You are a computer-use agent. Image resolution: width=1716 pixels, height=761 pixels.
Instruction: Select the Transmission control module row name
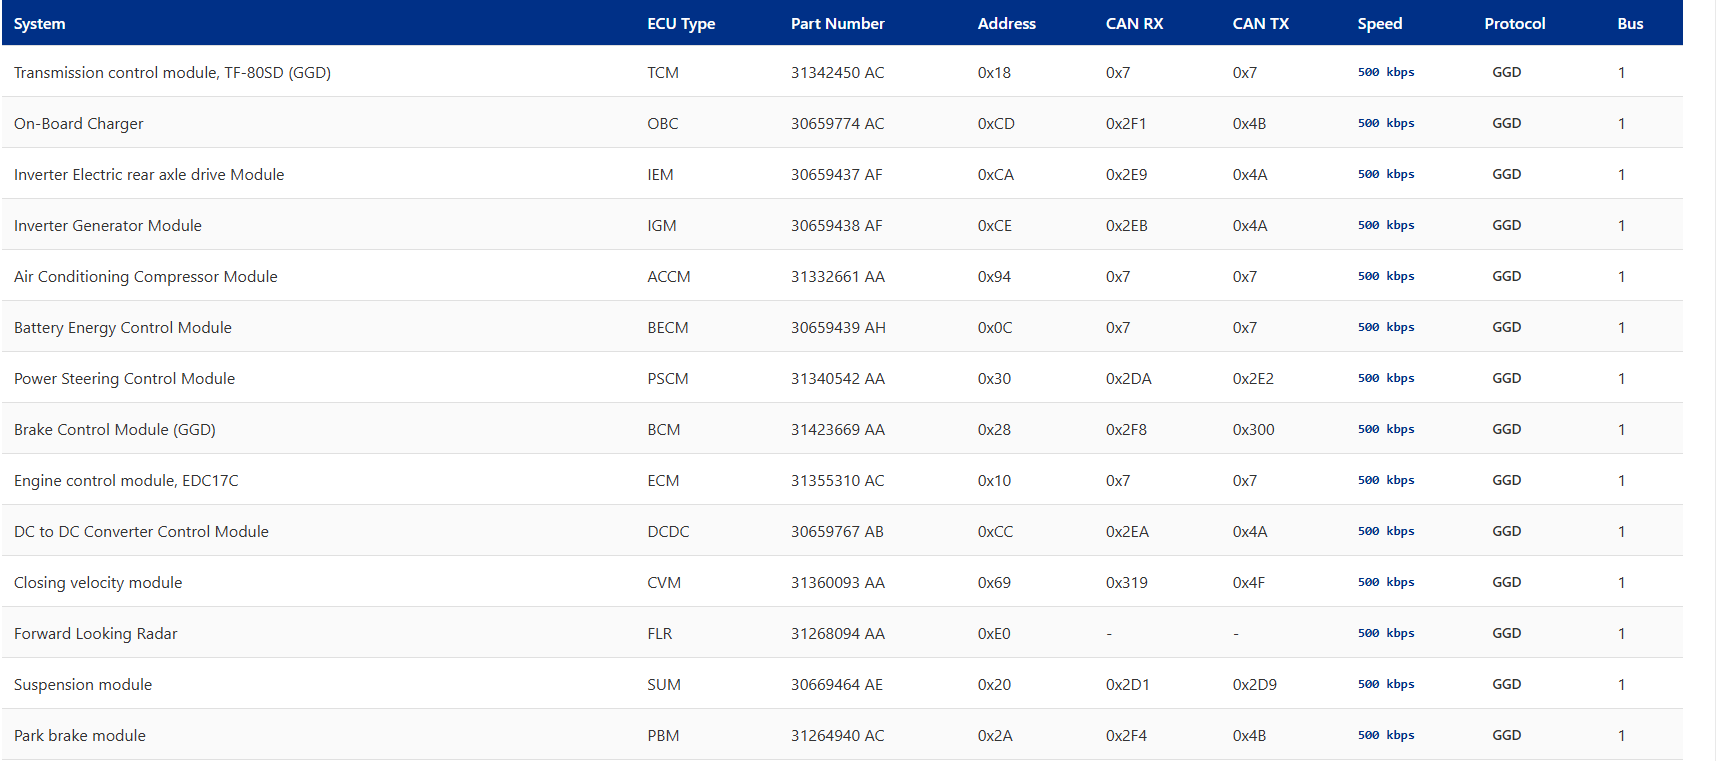(x=172, y=73)
